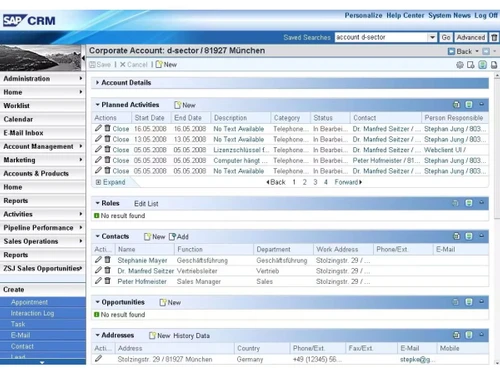The height and width of the screenshot is (375, 500).
Task: Click the Go button
Action: [x=446, y=37]
